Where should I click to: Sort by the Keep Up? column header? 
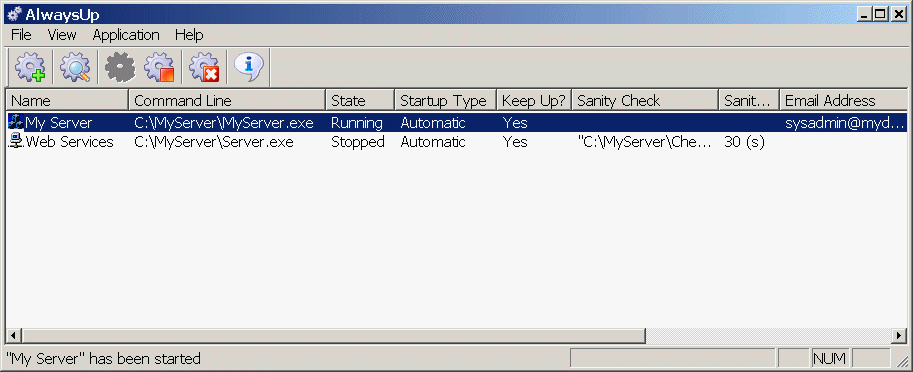[x=535, y=101]
